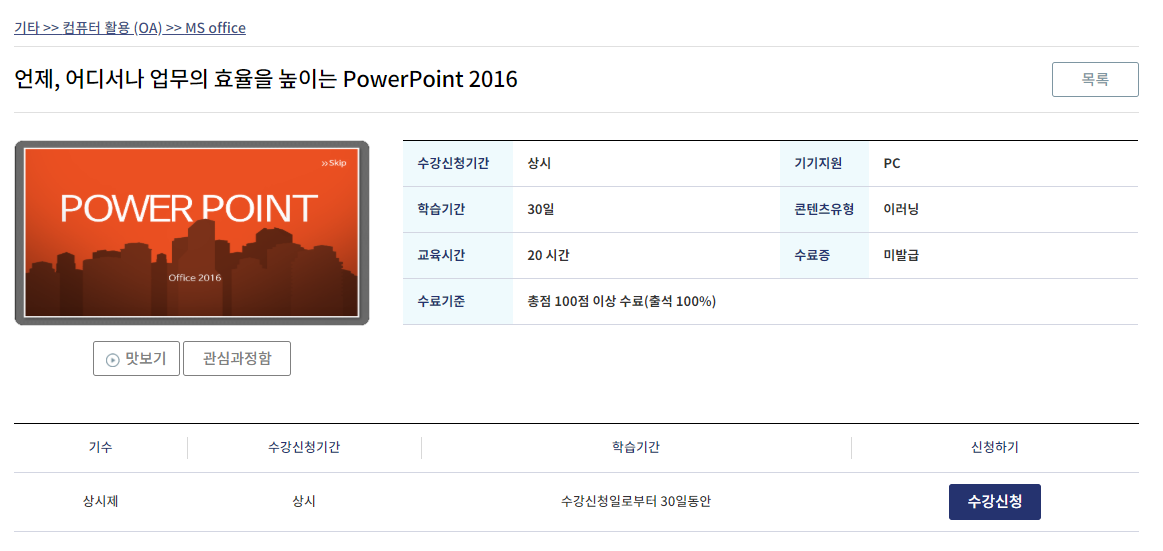The width and height of the screenshot is (1163, 551).
Task: Click the 상시 value beside 수강신청기간 label
Action: click(539, 164)
